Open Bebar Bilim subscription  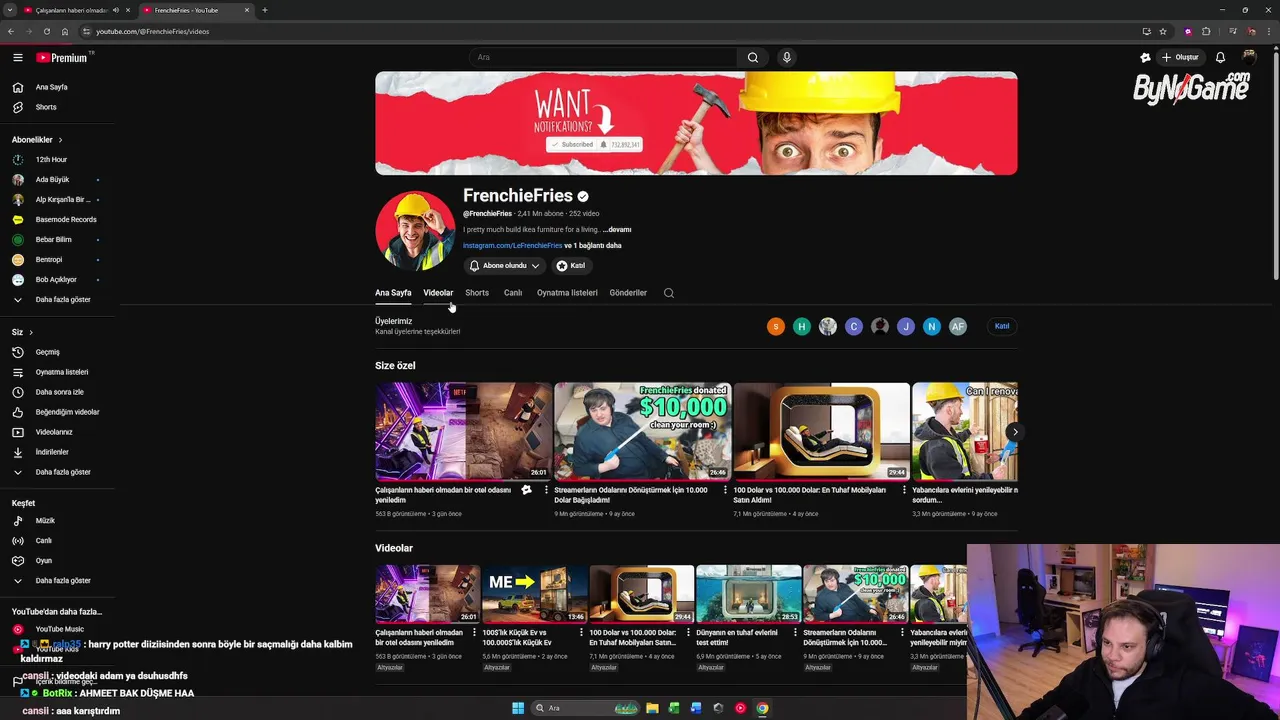56,240
